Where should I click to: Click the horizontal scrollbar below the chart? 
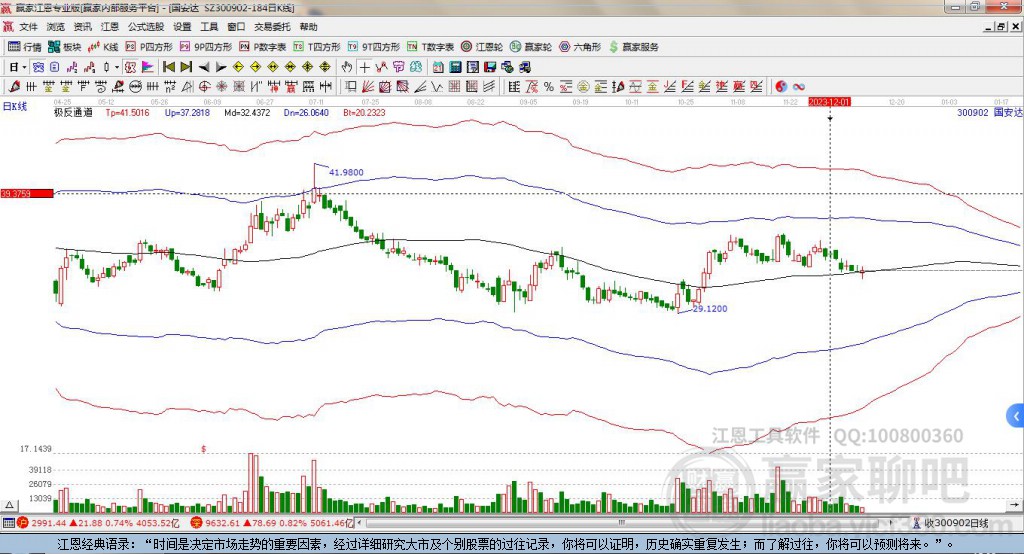click(600, 523)
